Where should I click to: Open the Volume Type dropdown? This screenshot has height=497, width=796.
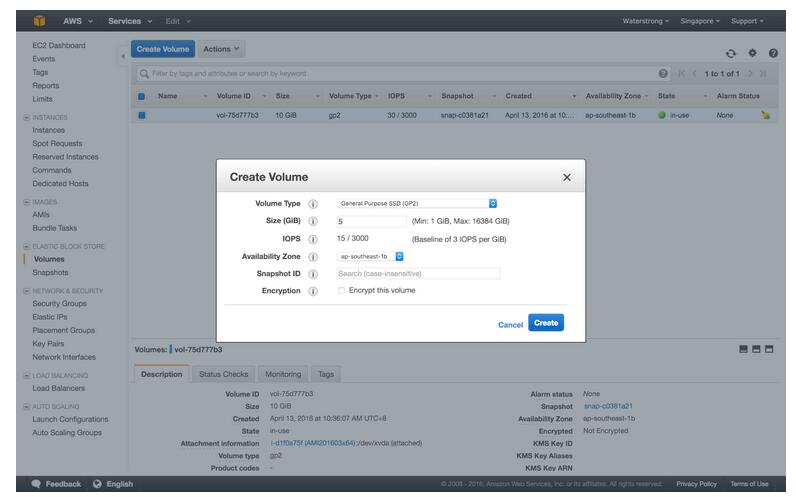tap(417, 204)
